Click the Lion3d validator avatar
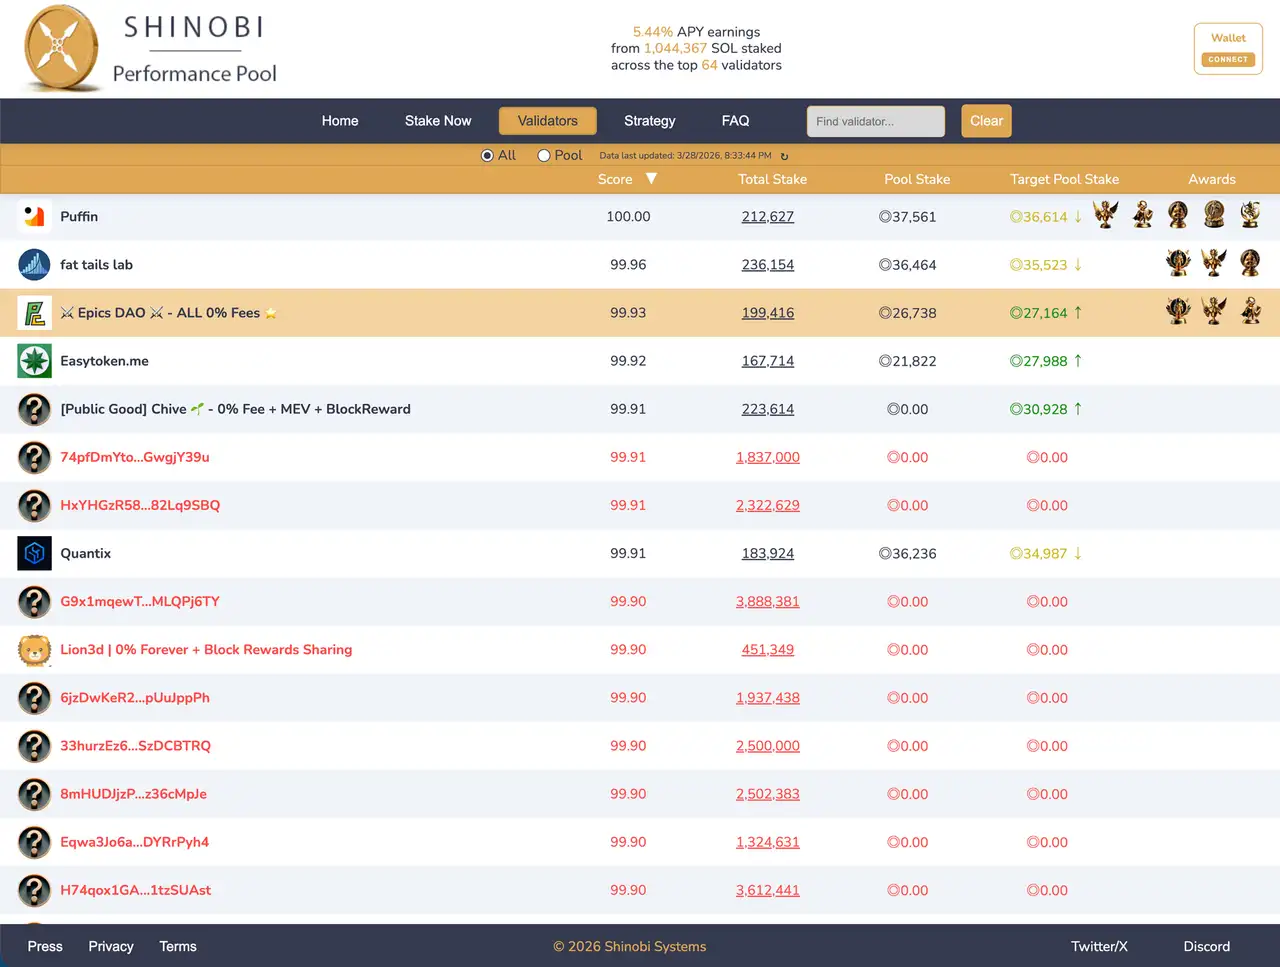Image resolution: width=1280 pixels, height=967 pixels. click(34, 649)
